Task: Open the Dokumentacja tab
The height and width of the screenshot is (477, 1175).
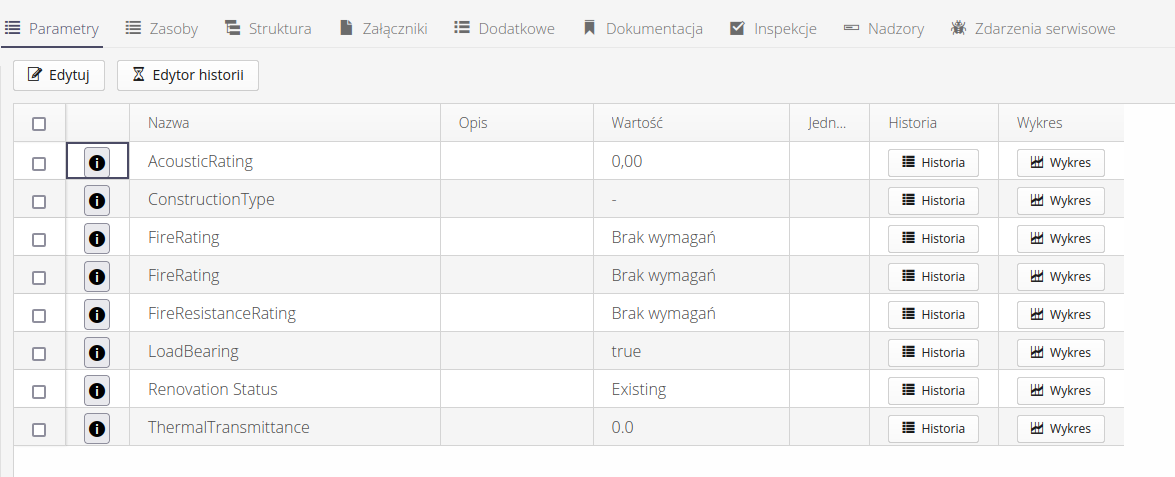Action: 643,29
